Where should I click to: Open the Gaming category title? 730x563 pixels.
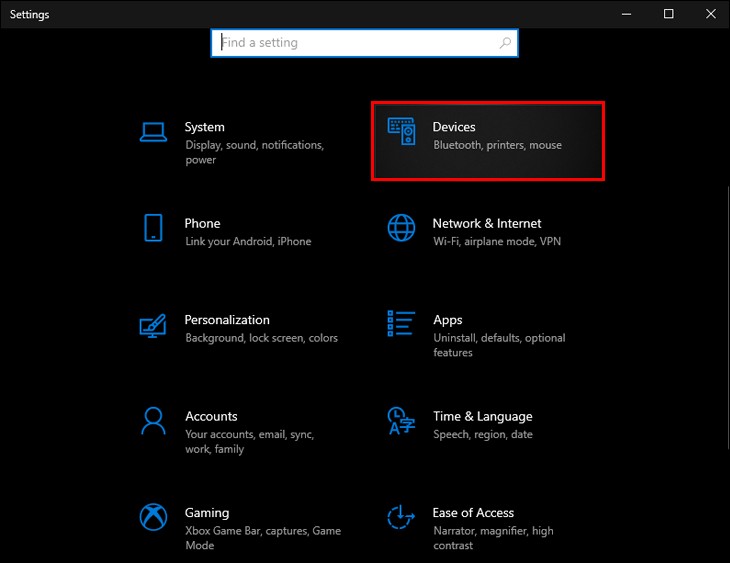[x=207, y=513]
